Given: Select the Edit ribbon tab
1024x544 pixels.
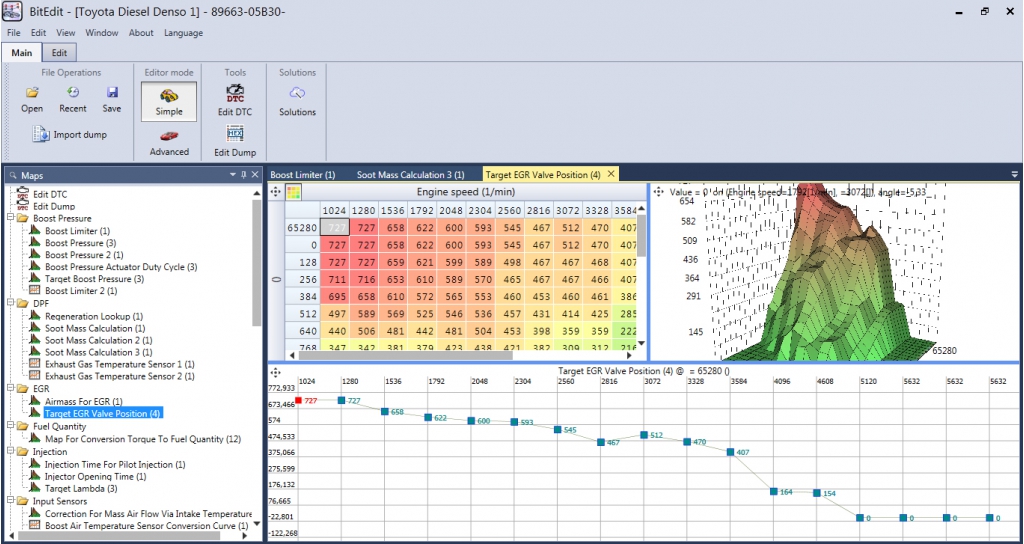Looking at the screenshot, I should pyautogui.click(x=59, y=53).
